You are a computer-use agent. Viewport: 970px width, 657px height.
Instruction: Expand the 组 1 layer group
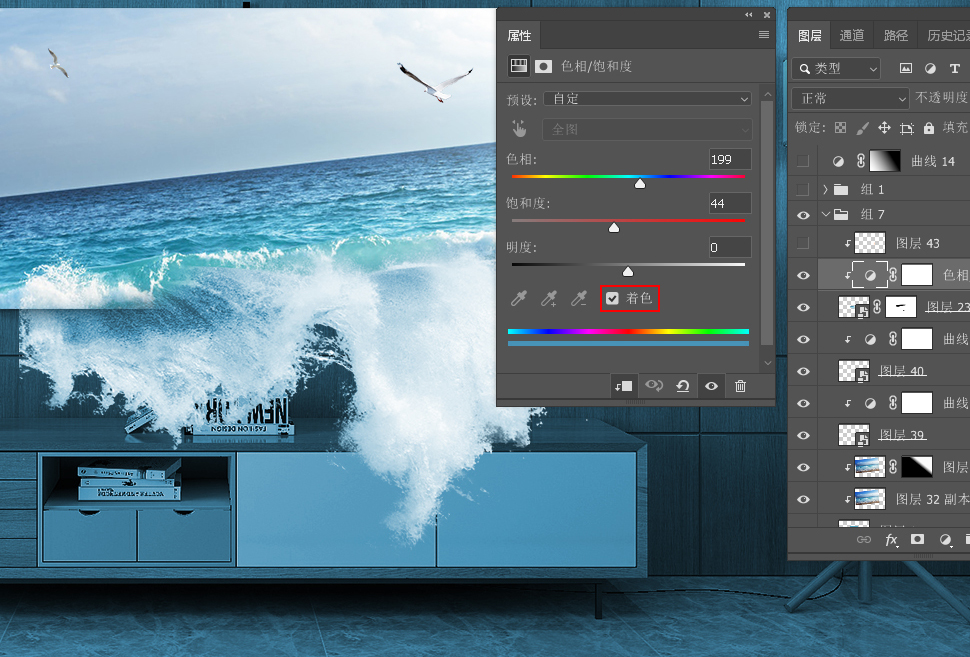[825, 189]
